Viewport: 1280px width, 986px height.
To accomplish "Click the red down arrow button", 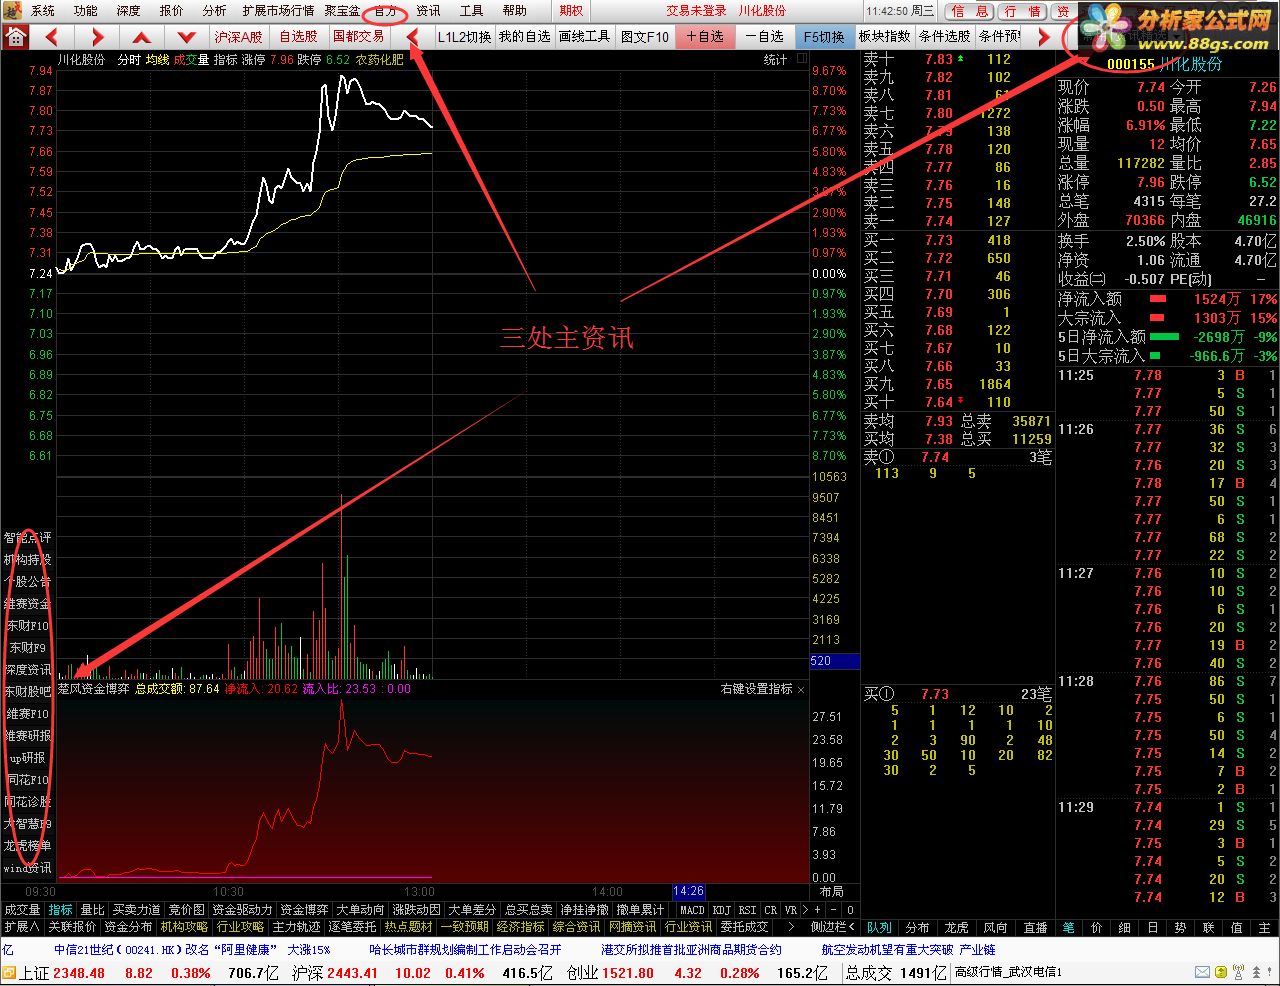I will (x=187, y=37).
